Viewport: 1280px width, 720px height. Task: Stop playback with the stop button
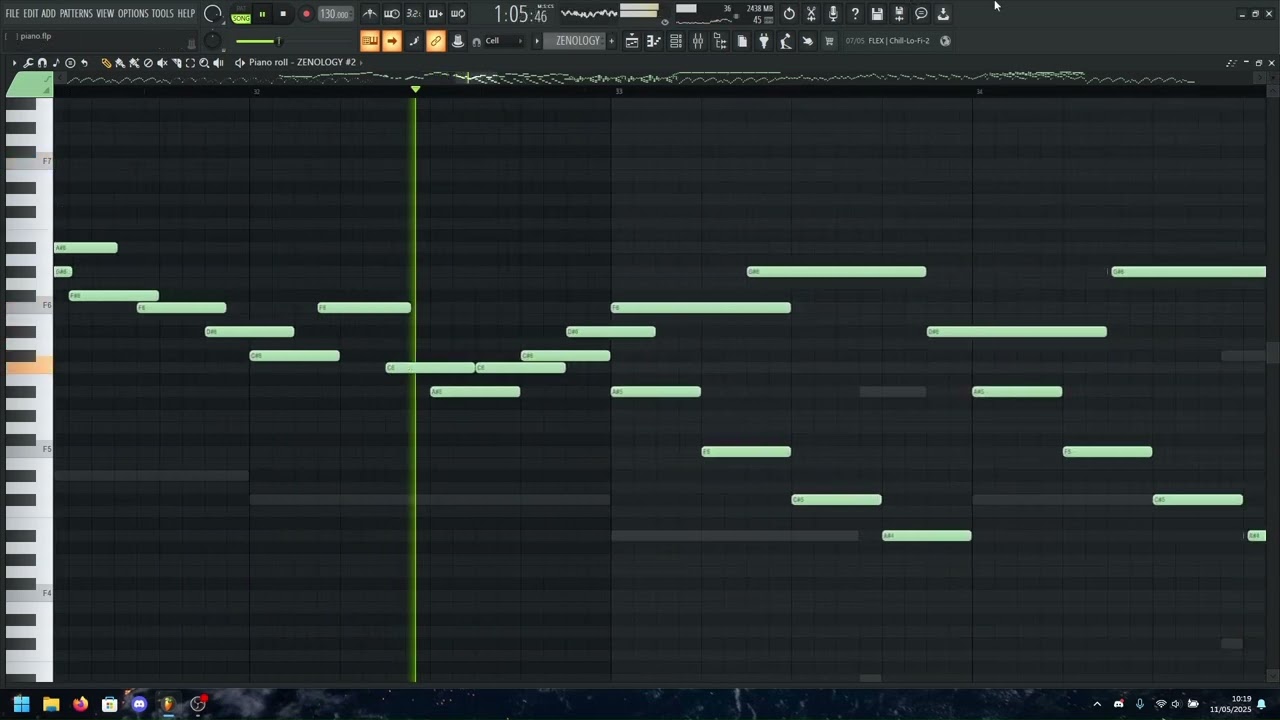pos(283,14)
